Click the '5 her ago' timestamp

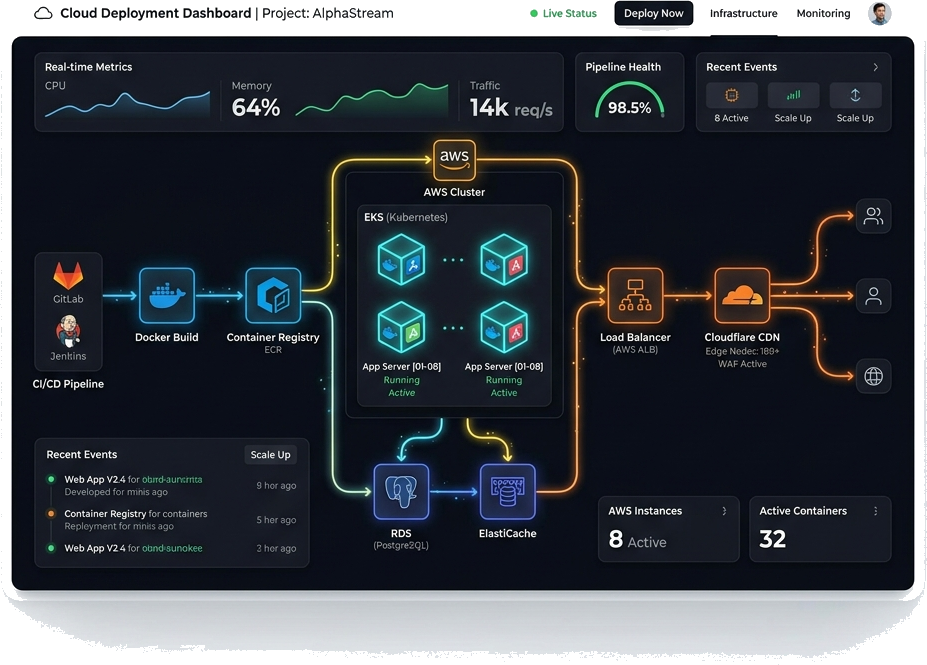pos(276,520)
